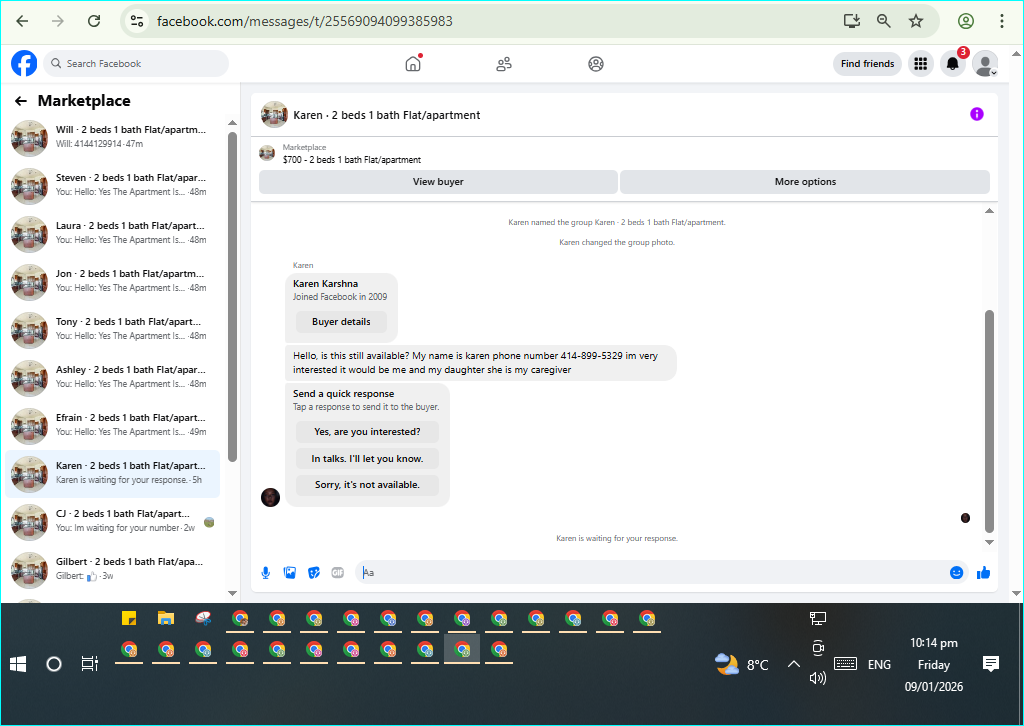Open the conversation information icon
Viewport: 1024px width, 726px height.
click(x=976, y=114)
